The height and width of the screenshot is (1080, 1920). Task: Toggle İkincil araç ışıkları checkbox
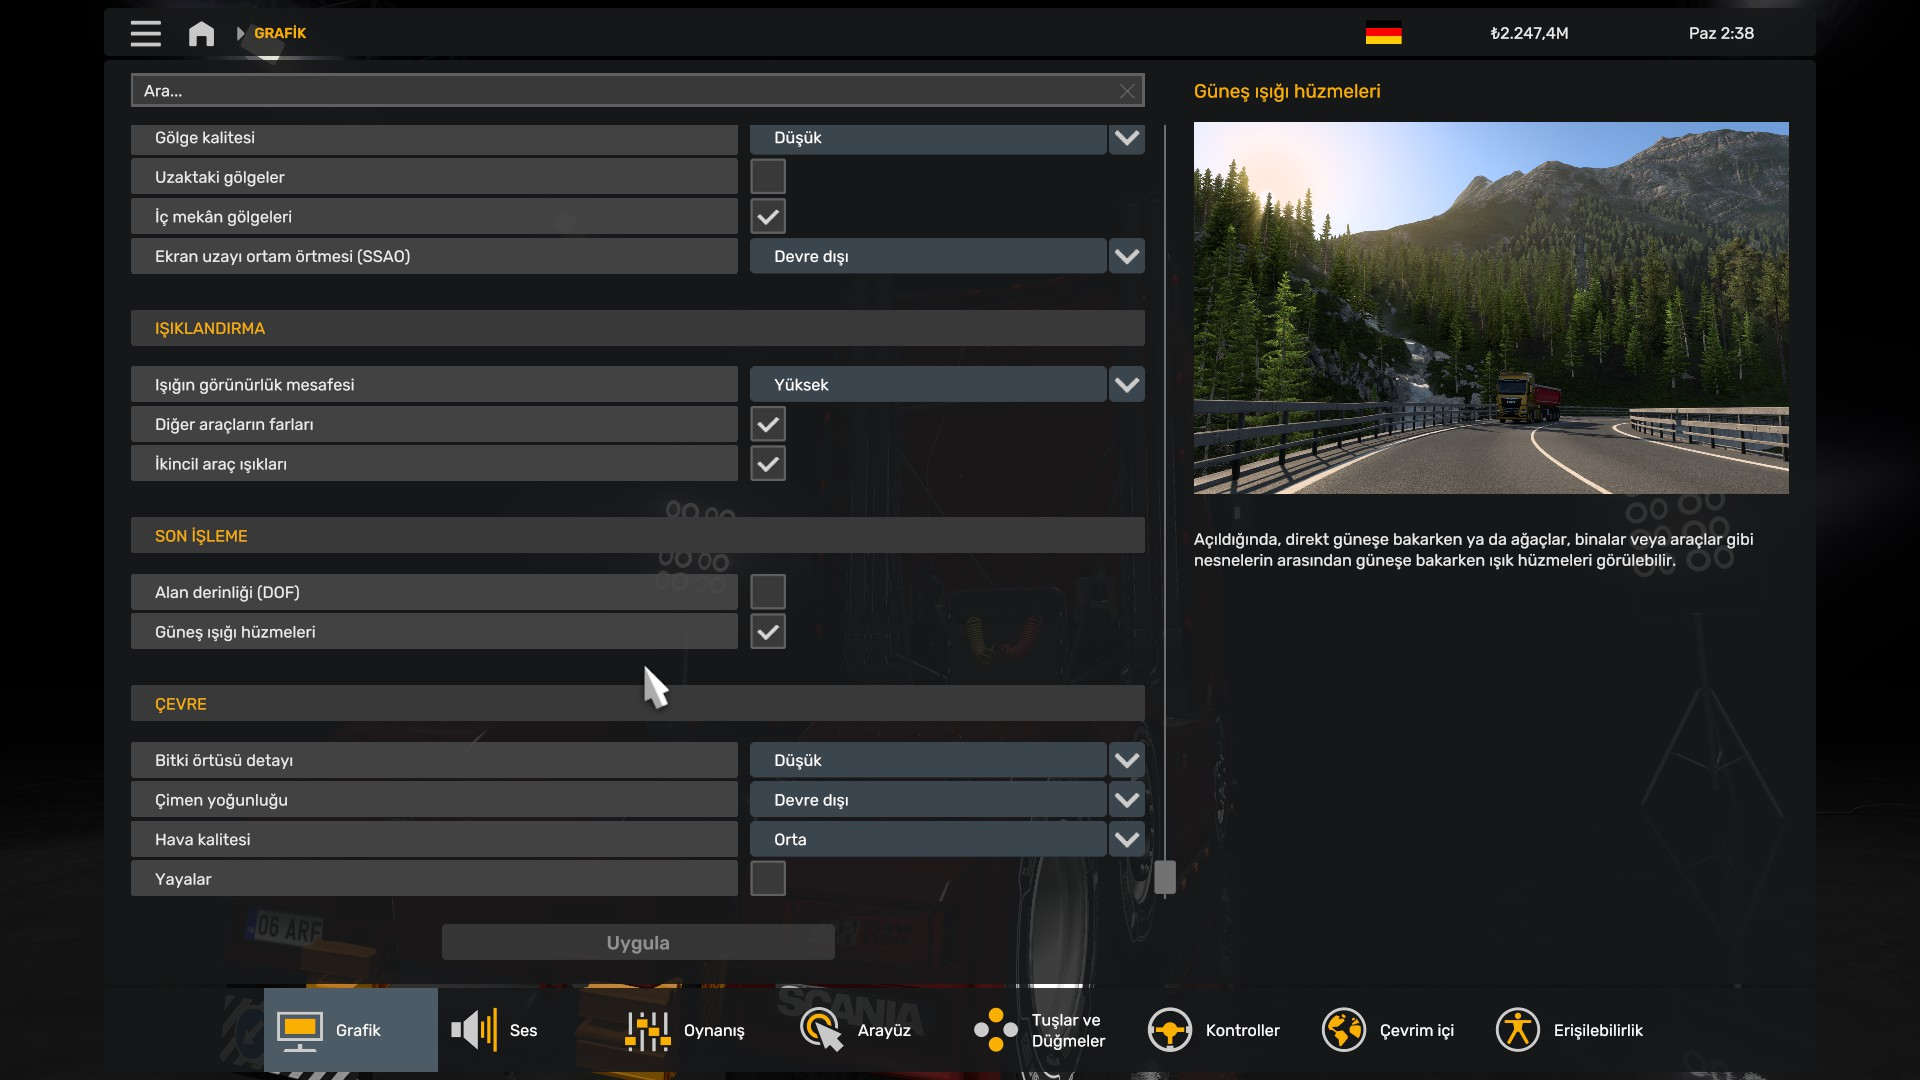(768, 464)
